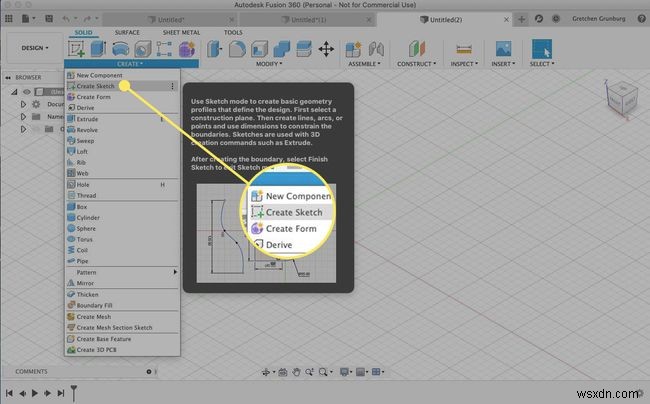Switch to the SURFACE tab
The height and width of the screenshot is (404, 650).
click(x=127, y=32)
